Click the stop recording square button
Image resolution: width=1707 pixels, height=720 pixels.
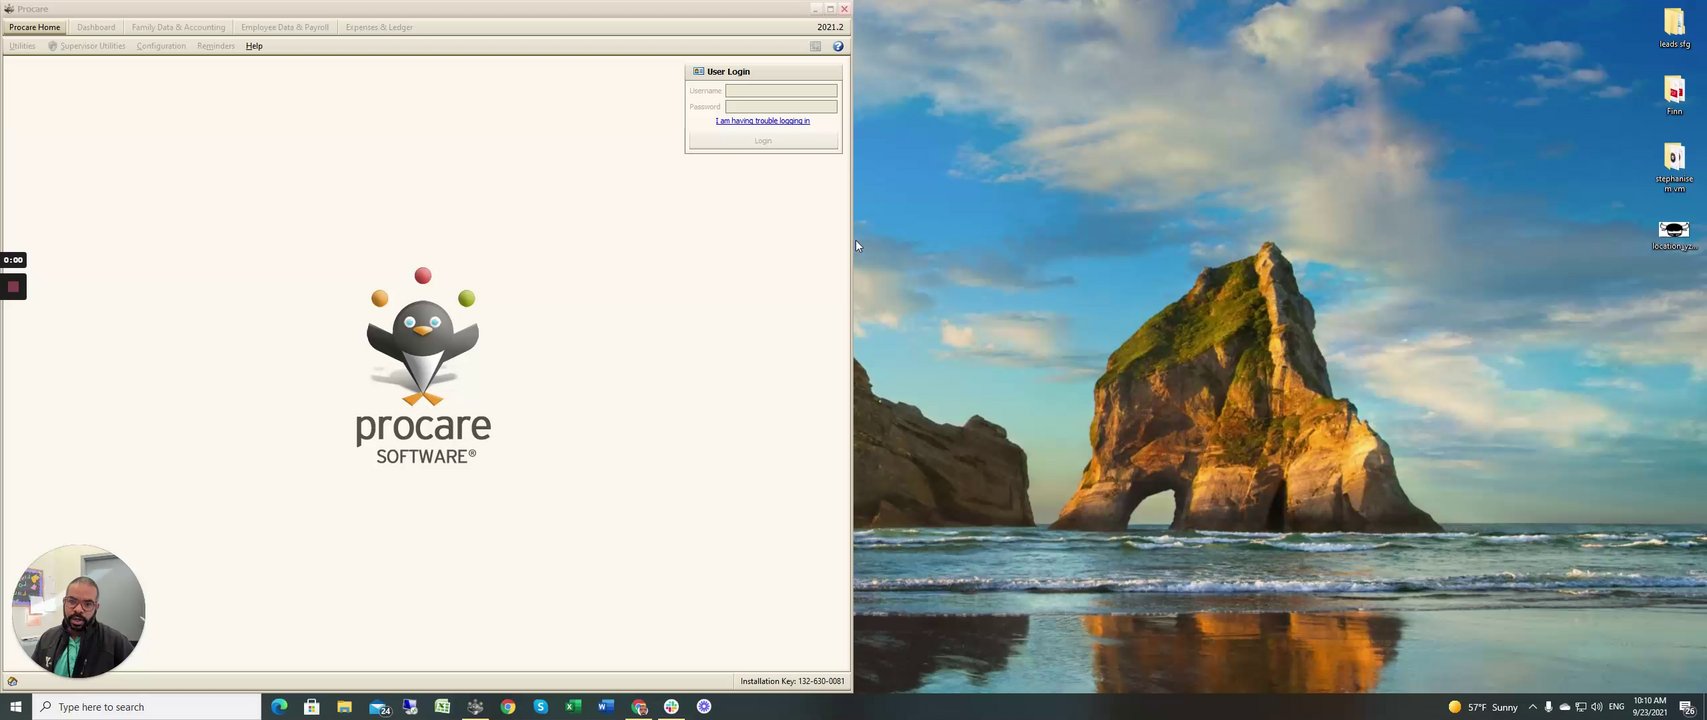coord(13,287)
